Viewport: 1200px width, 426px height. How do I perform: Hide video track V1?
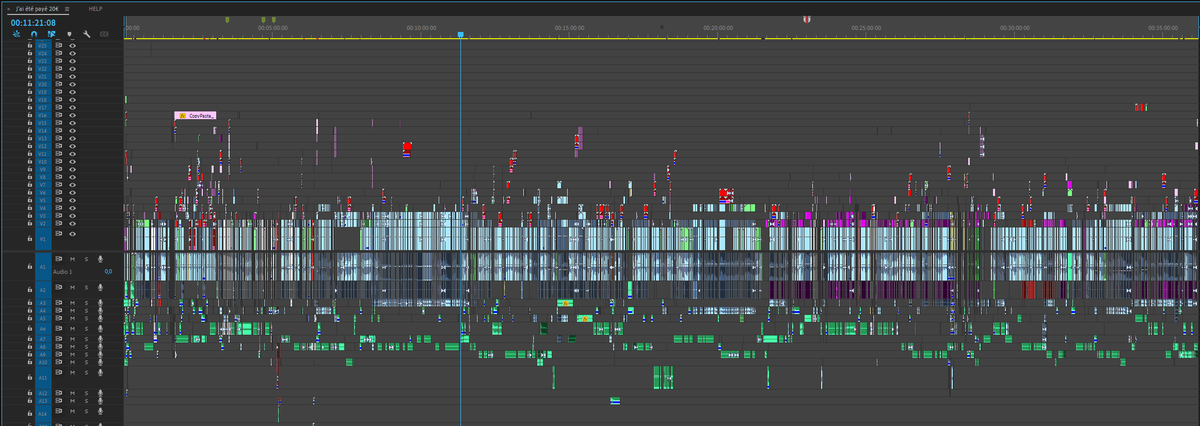click(72, 233)
